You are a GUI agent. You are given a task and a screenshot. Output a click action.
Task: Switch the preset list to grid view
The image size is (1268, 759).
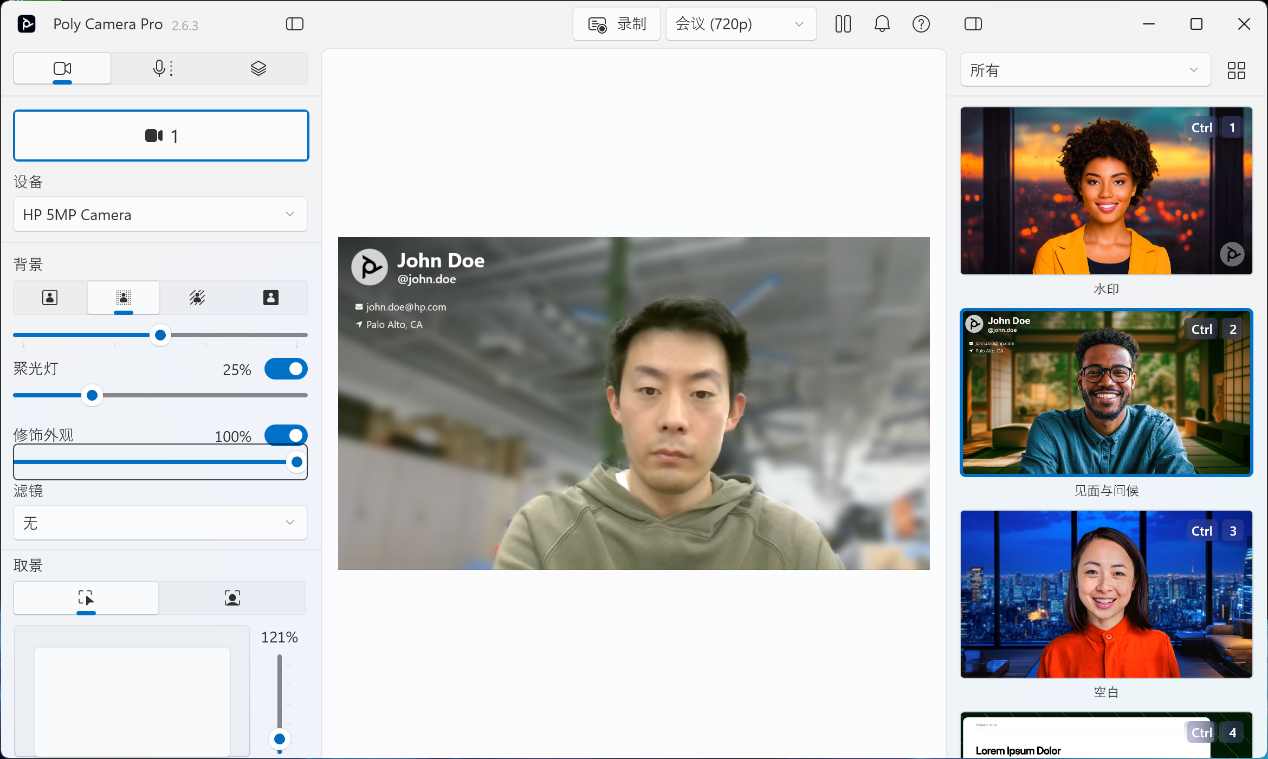[1236, 70]
